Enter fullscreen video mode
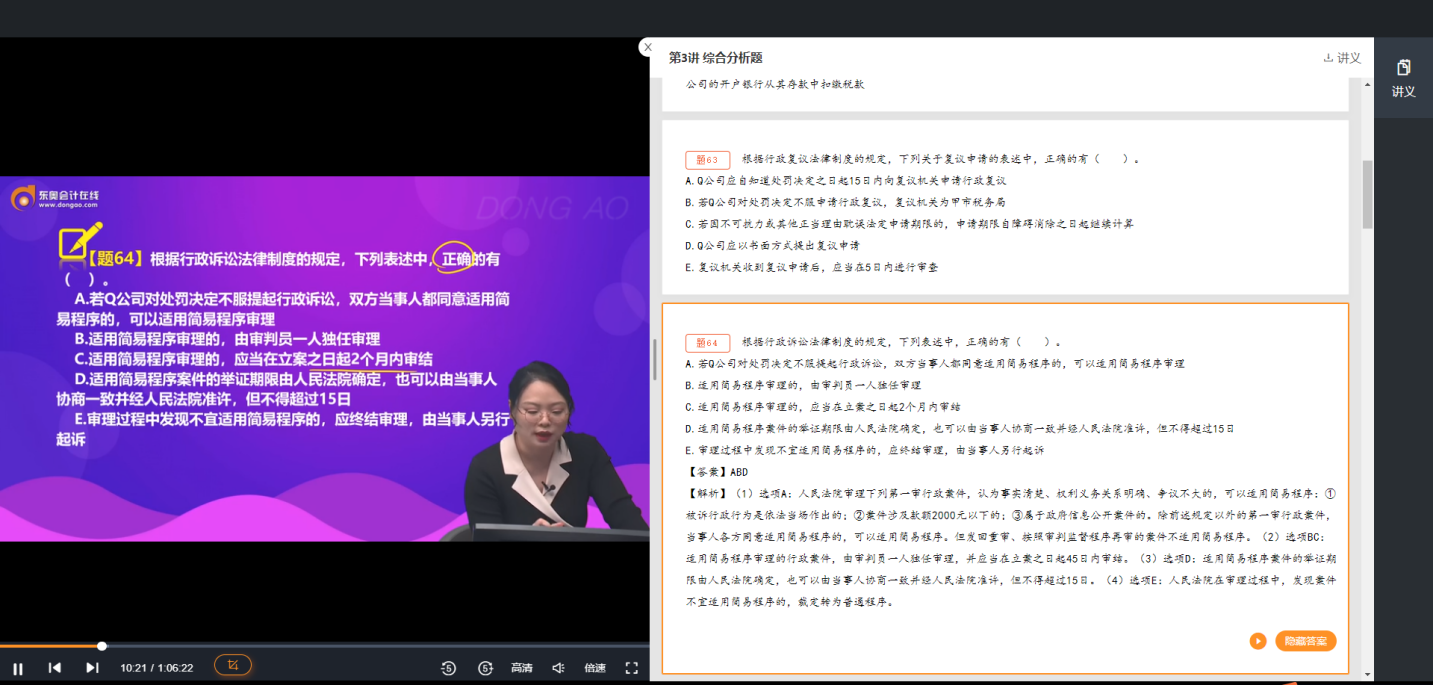This screenshot has height=685, width=1433. tap(631, 667)
